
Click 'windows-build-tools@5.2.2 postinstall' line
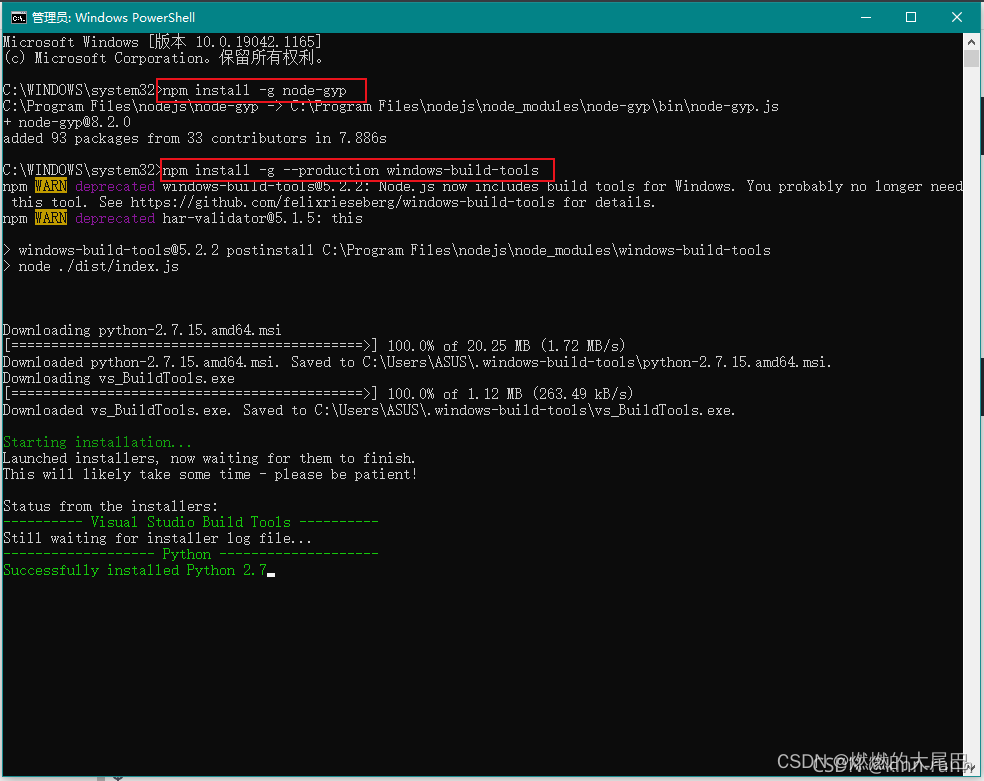pyautogui.click(x=387, y=250)
